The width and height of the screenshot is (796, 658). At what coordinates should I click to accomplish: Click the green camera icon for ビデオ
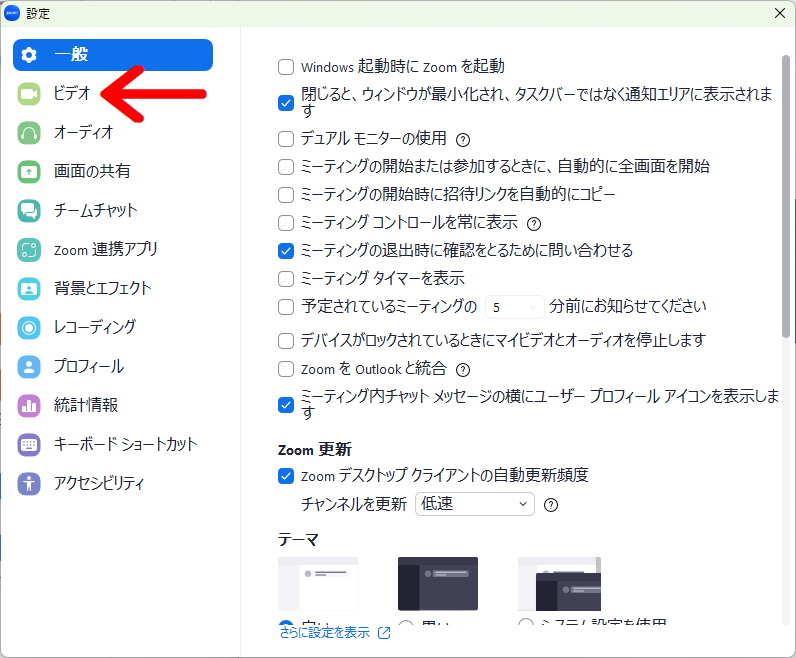pos(29,94)
